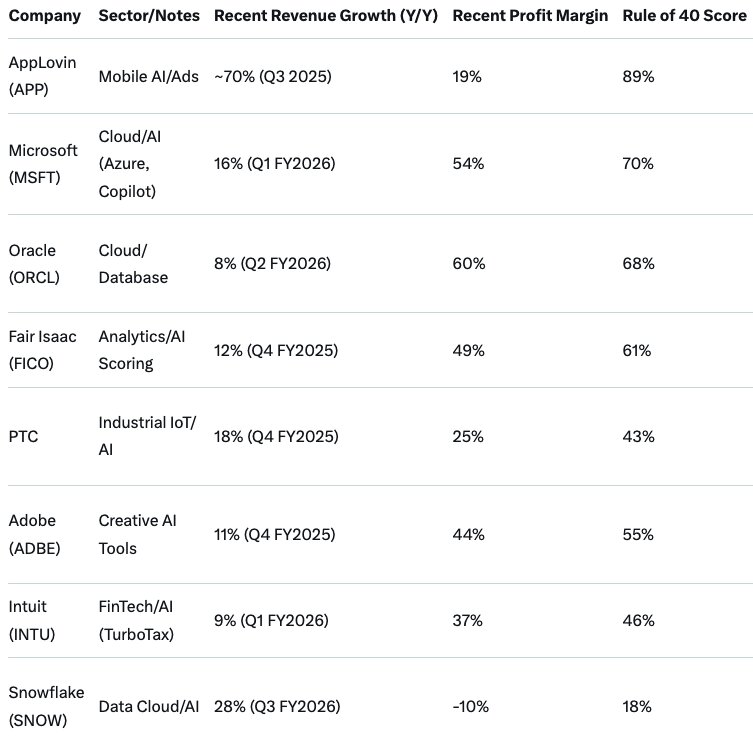Viewport: 753px width, 740px height.
Task: Click the Rule of 40 Score header
Action: [x=684, y=16]
